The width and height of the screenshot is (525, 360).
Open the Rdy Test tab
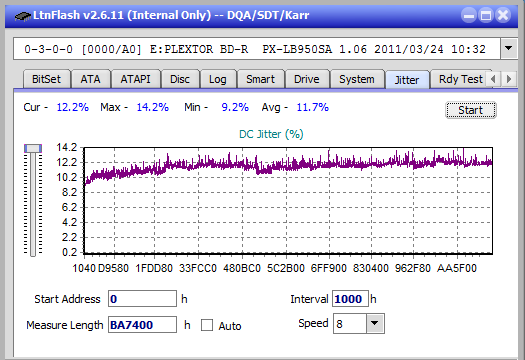pyautogui.click(x=461, y=79)
